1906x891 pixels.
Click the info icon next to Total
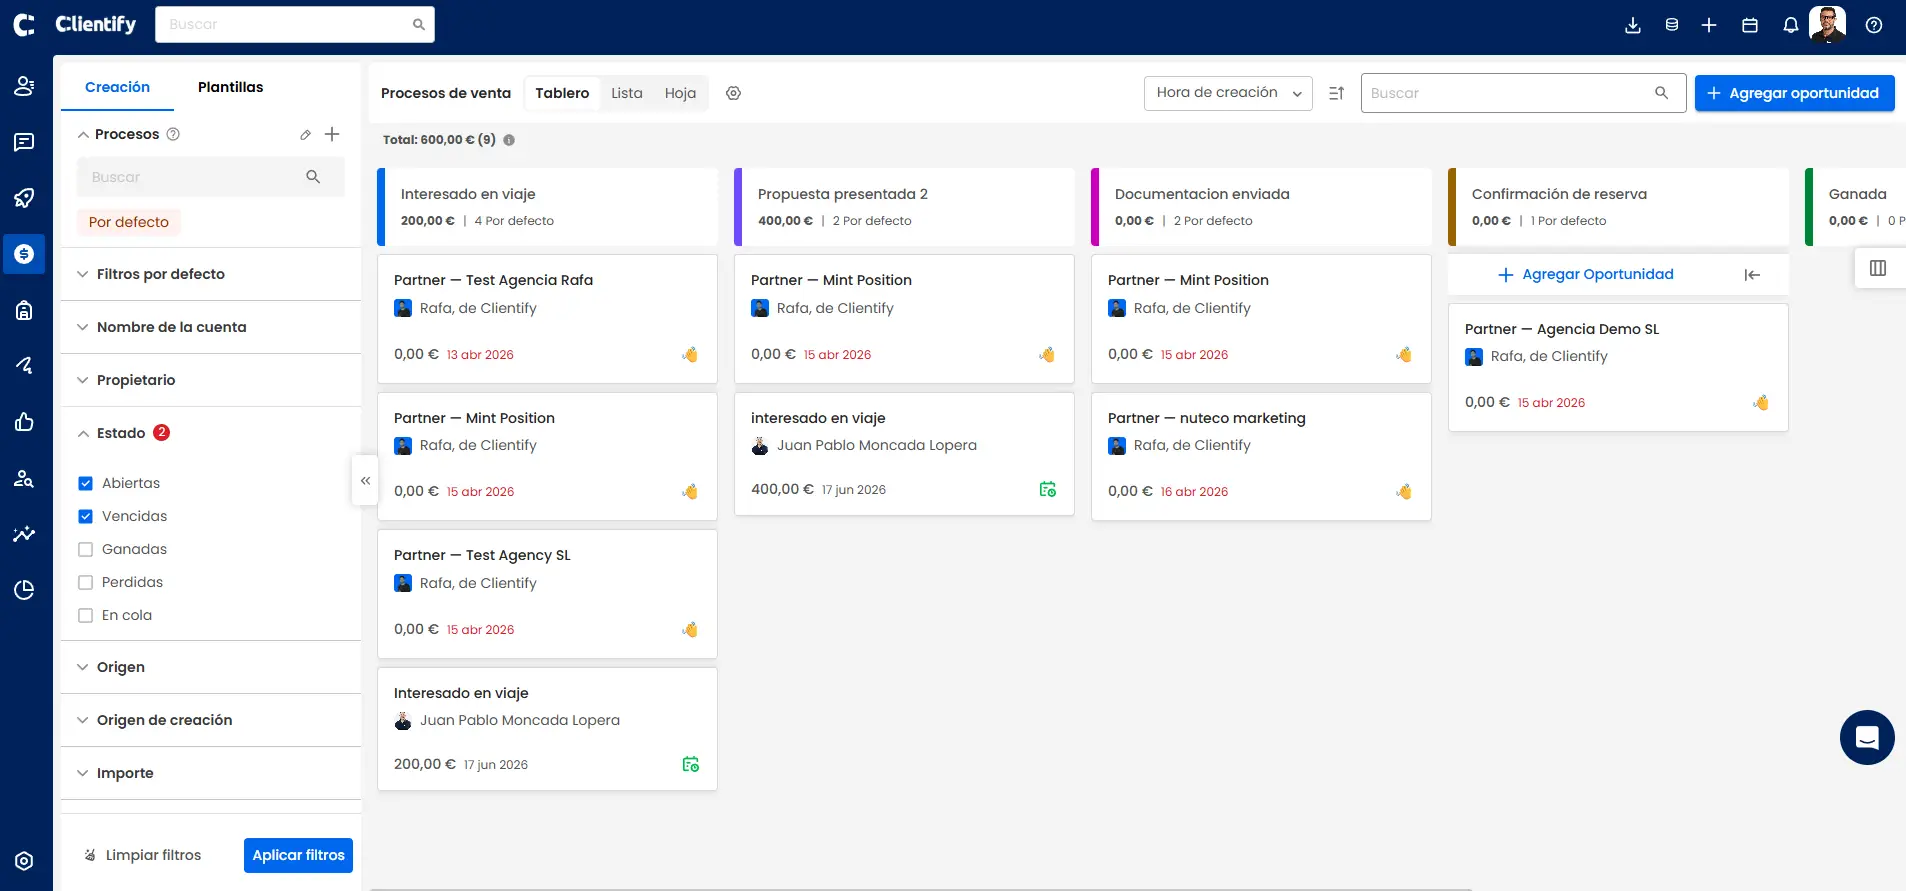509,140
